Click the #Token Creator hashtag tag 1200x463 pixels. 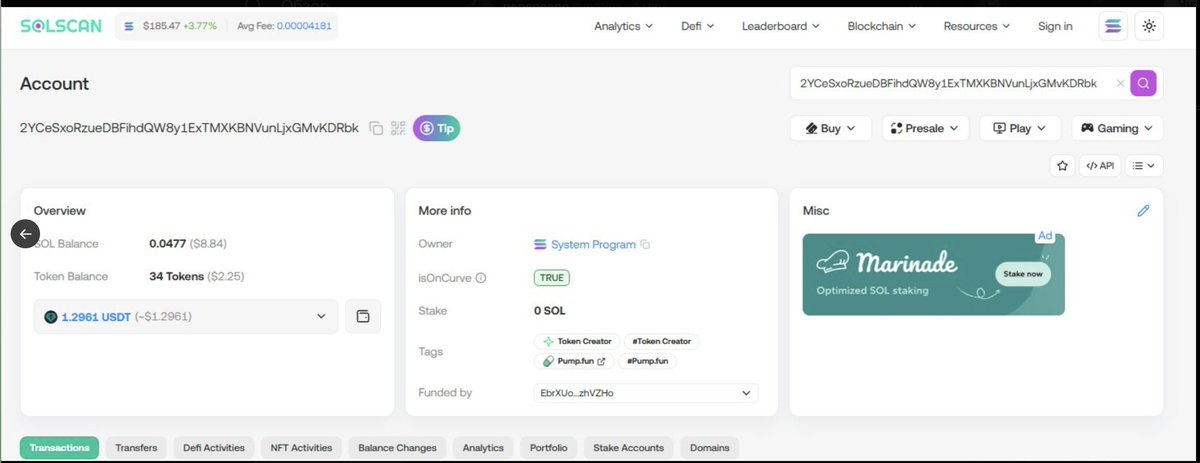pyautogui.click(x=661, y=341)
